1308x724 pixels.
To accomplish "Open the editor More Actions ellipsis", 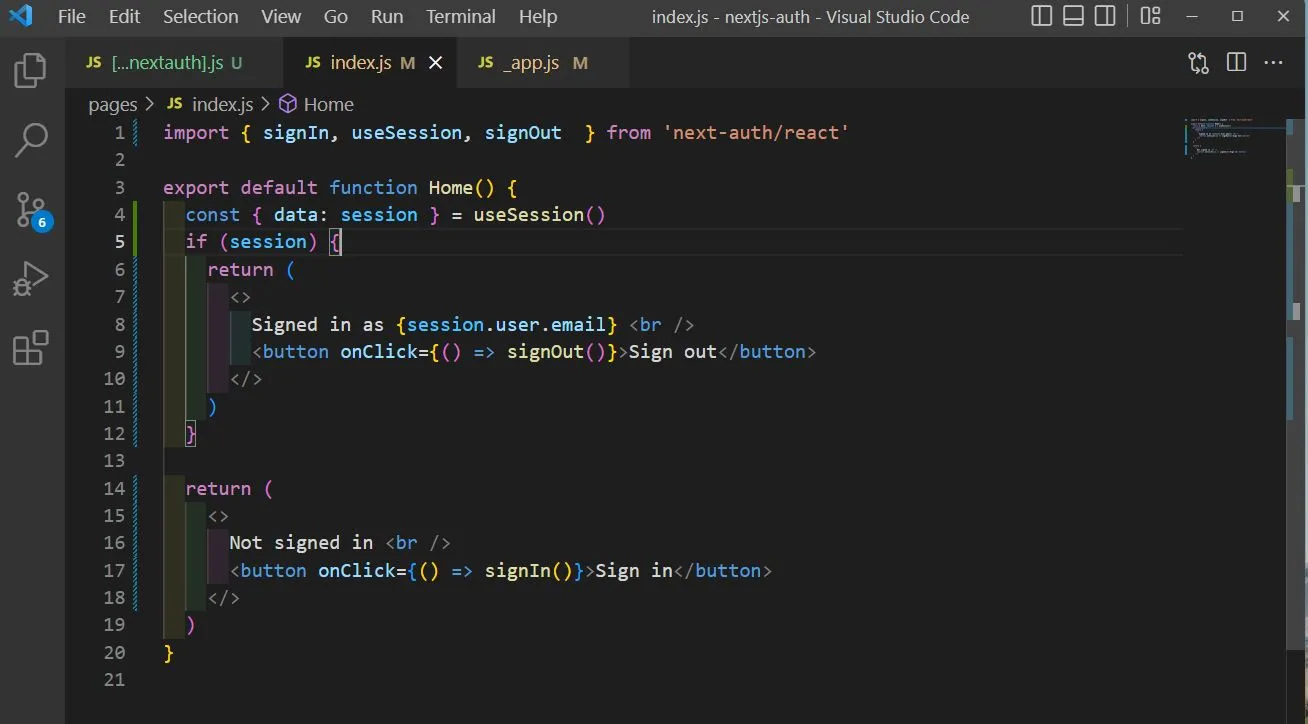I will [x=1273, y=62].
